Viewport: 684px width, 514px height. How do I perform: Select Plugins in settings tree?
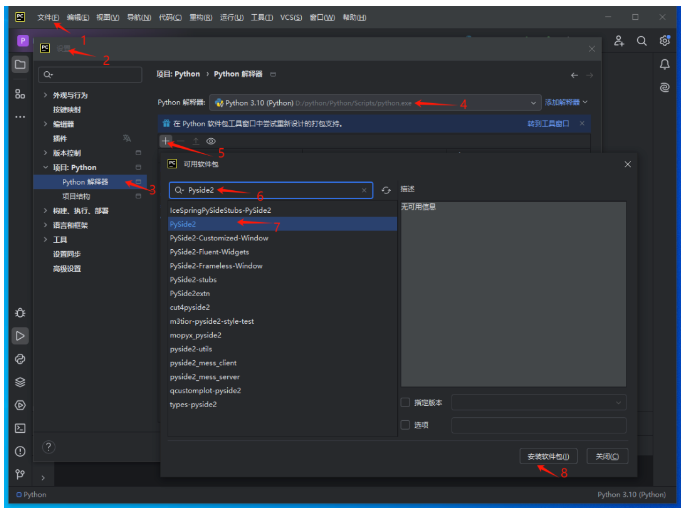pos(60,138)
